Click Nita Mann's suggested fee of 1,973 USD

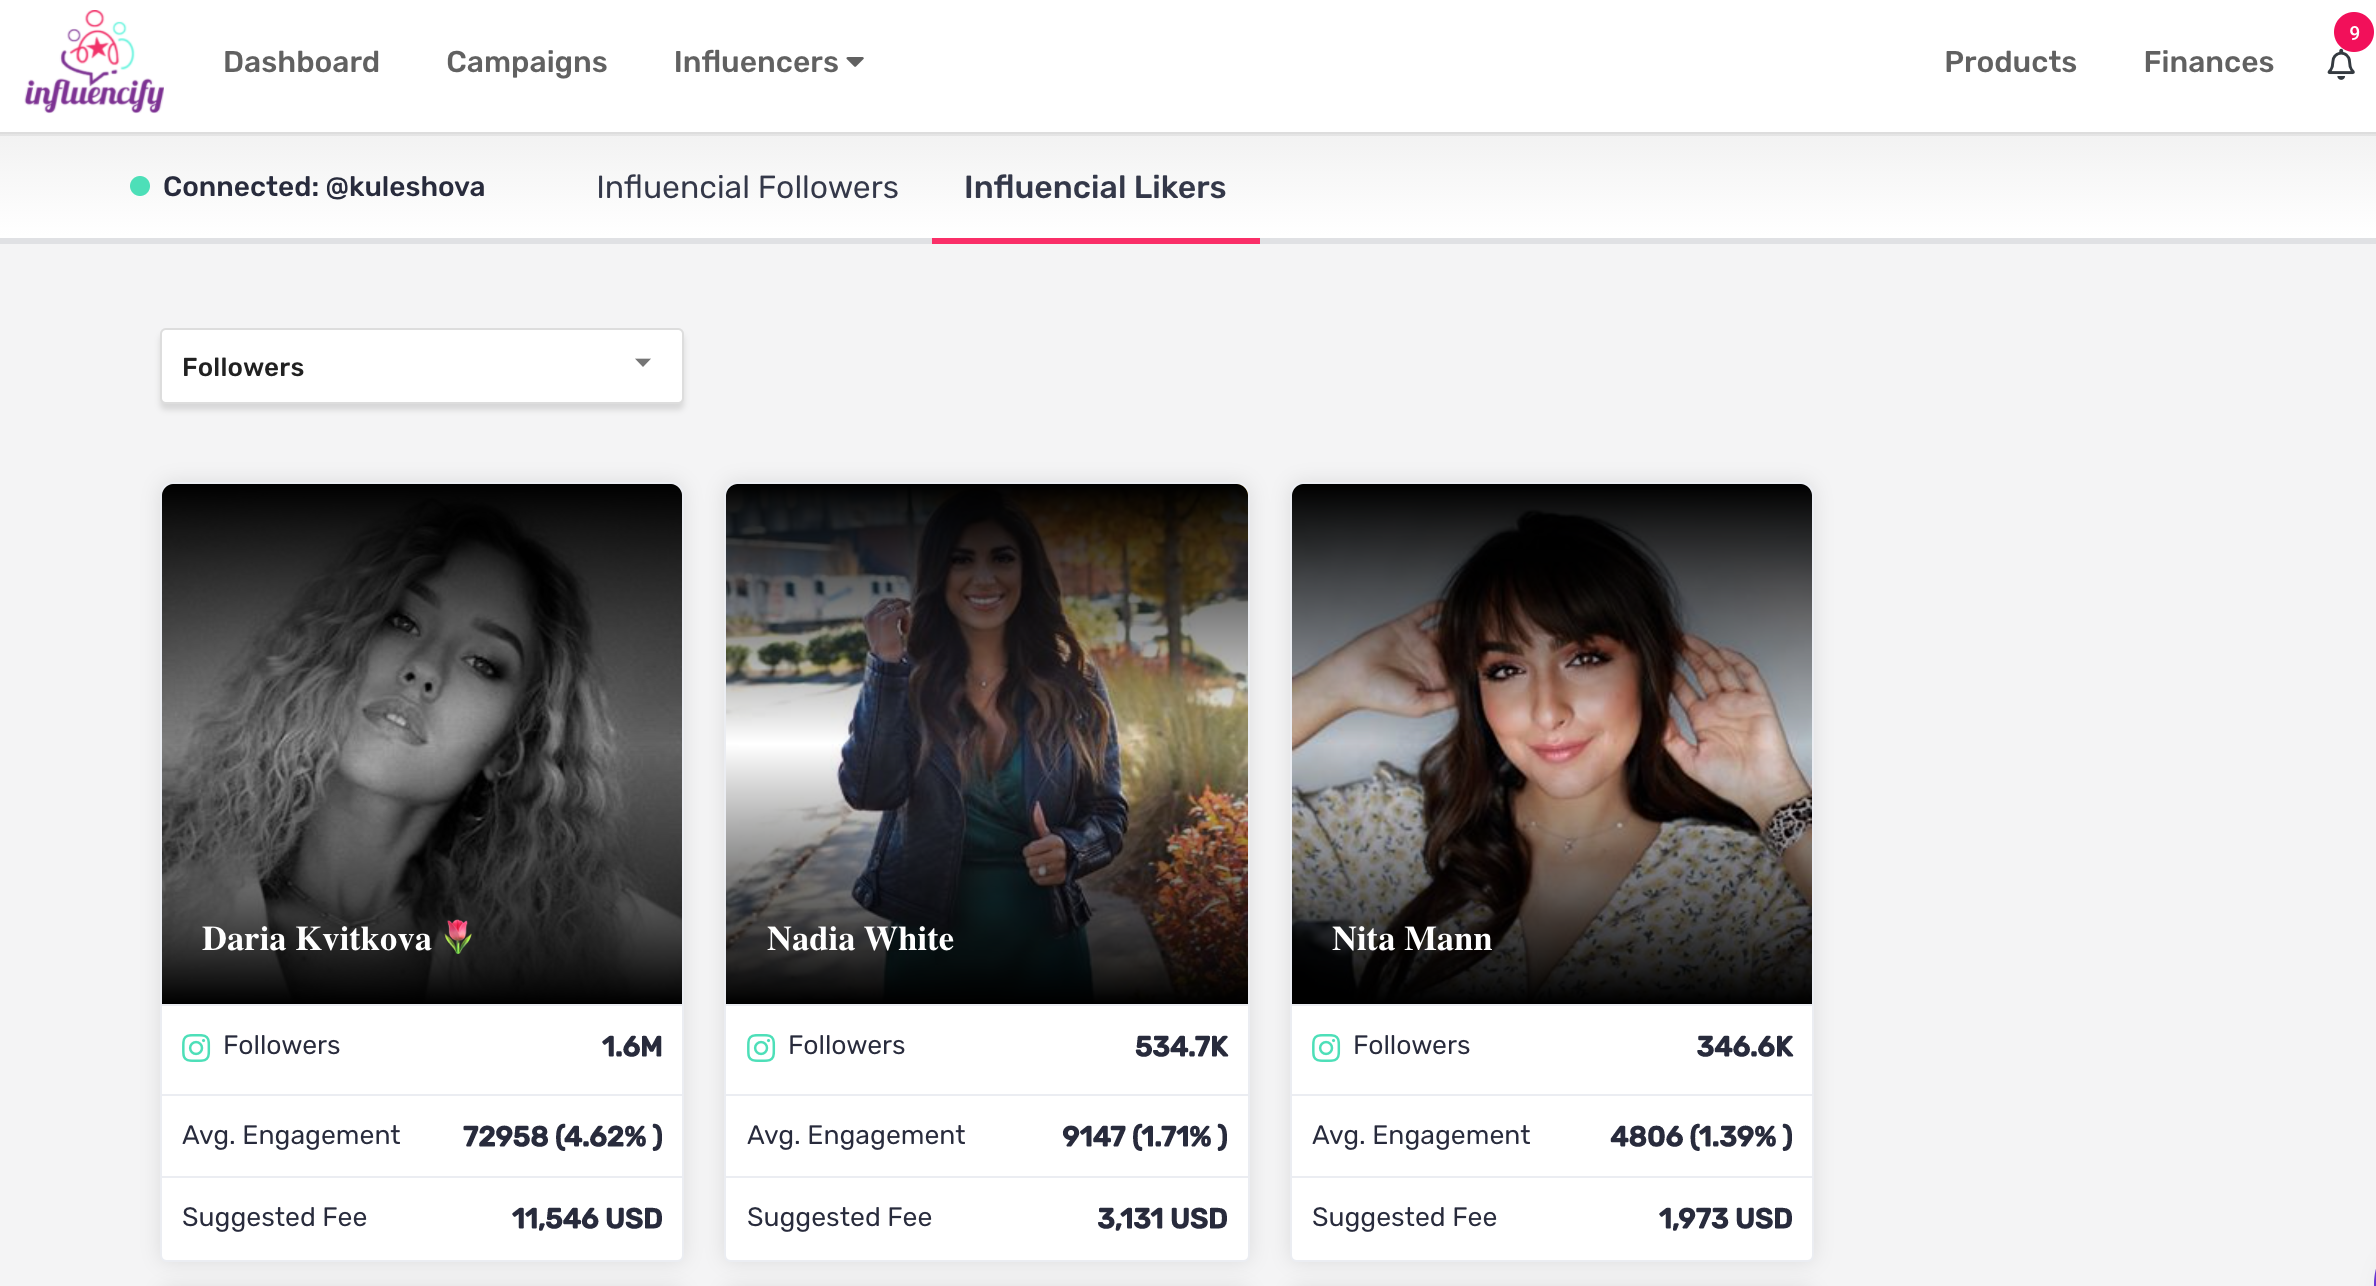[1726, 1218]
